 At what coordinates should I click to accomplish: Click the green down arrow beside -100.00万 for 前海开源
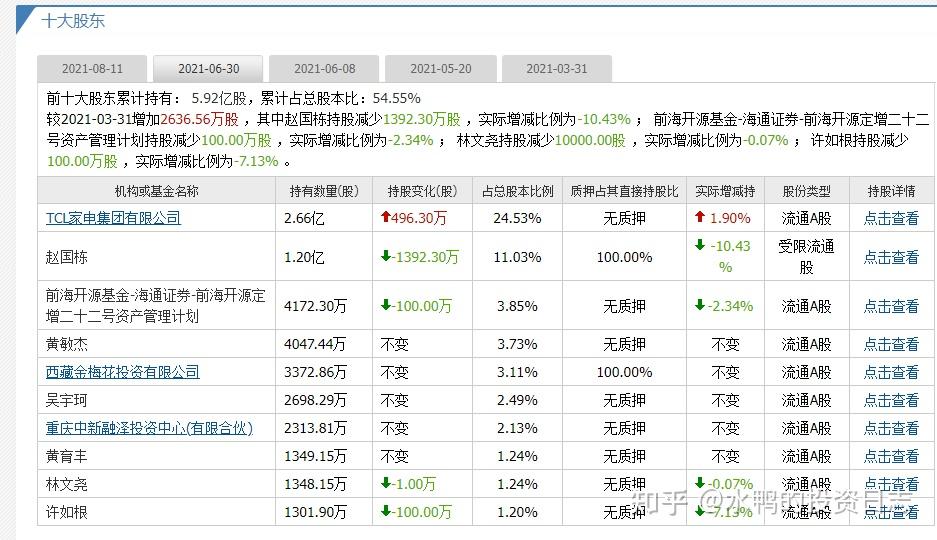coord(385,305)
